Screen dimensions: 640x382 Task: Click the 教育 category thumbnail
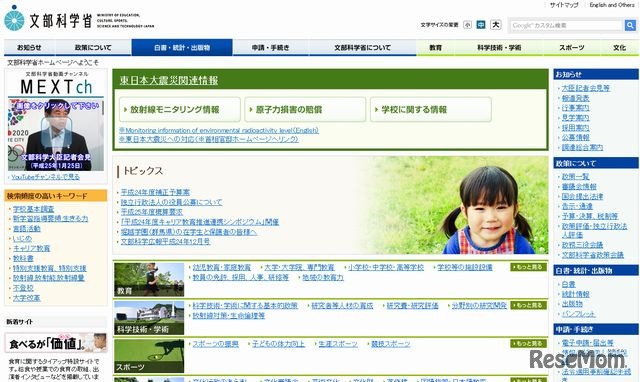[x=149, y=279]
